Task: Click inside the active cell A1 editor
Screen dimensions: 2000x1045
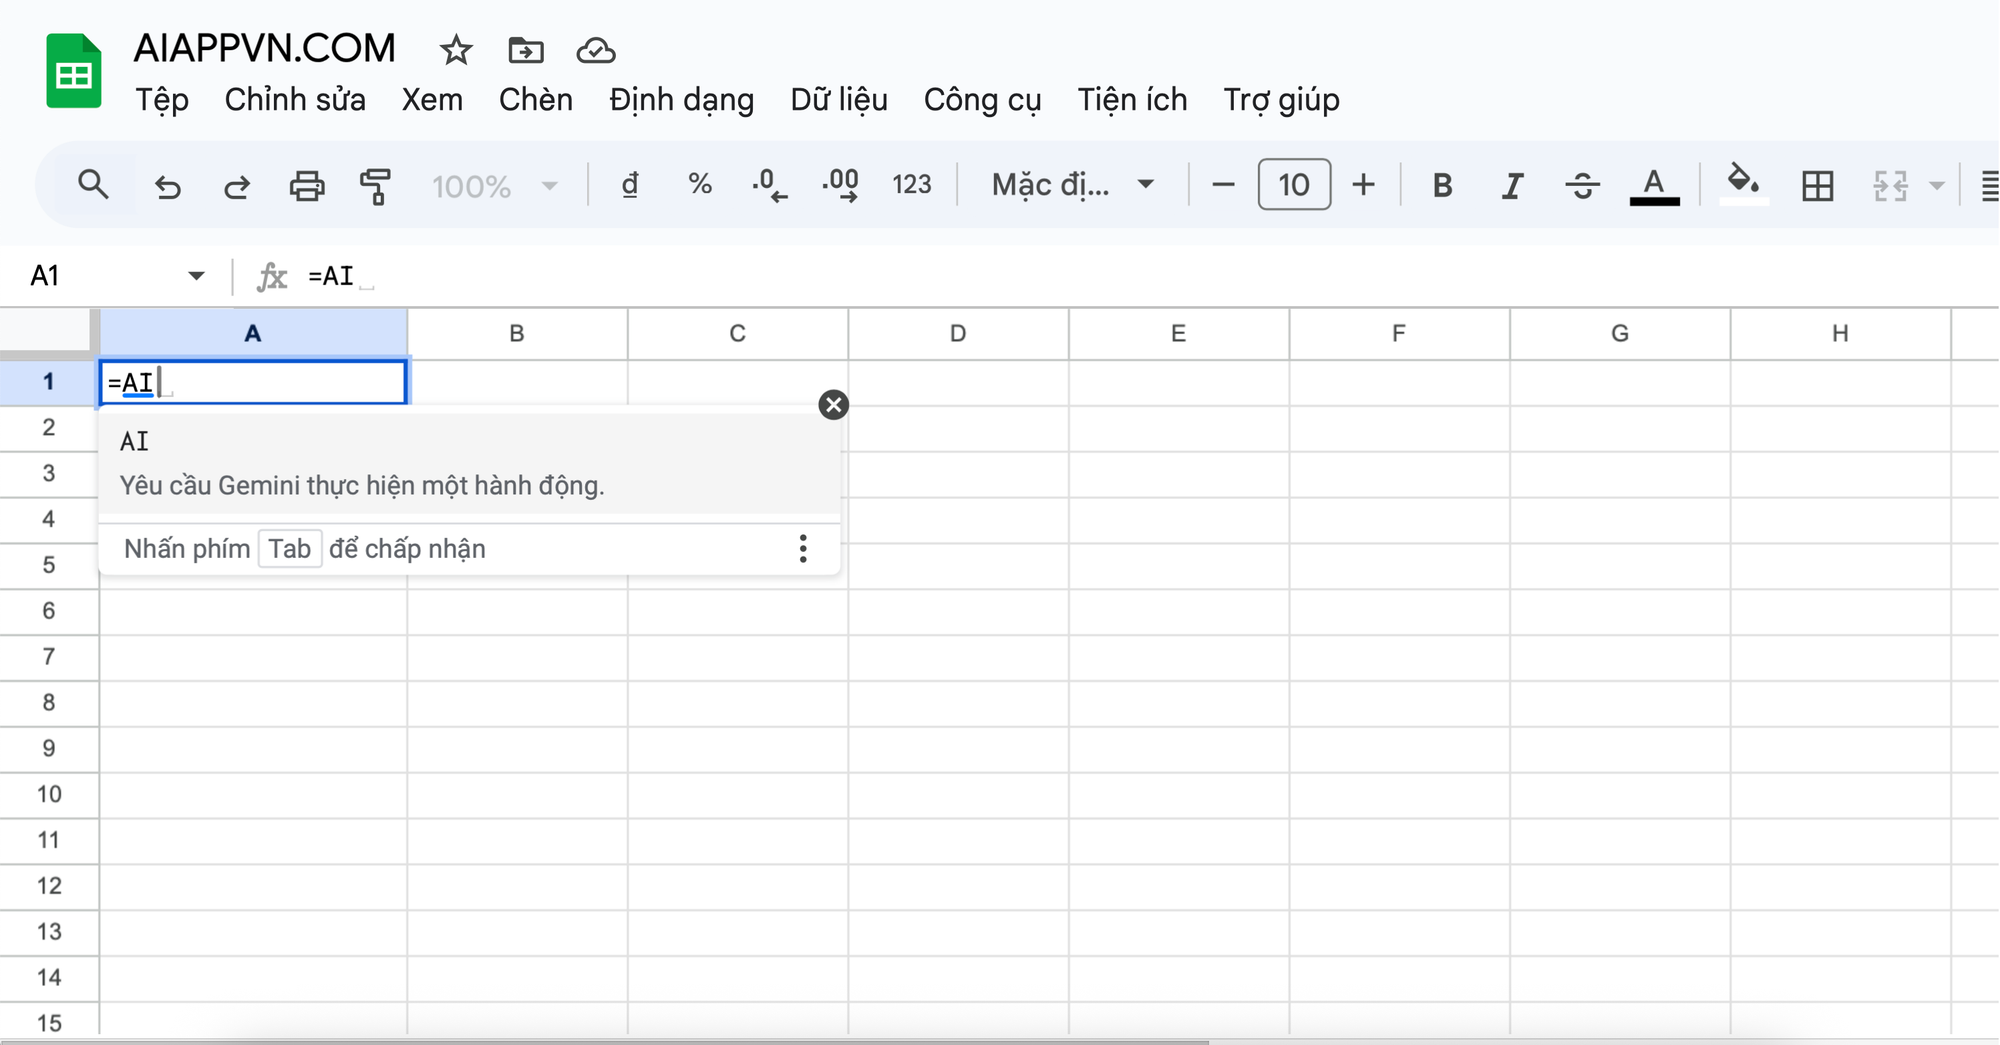Action: 253,383
